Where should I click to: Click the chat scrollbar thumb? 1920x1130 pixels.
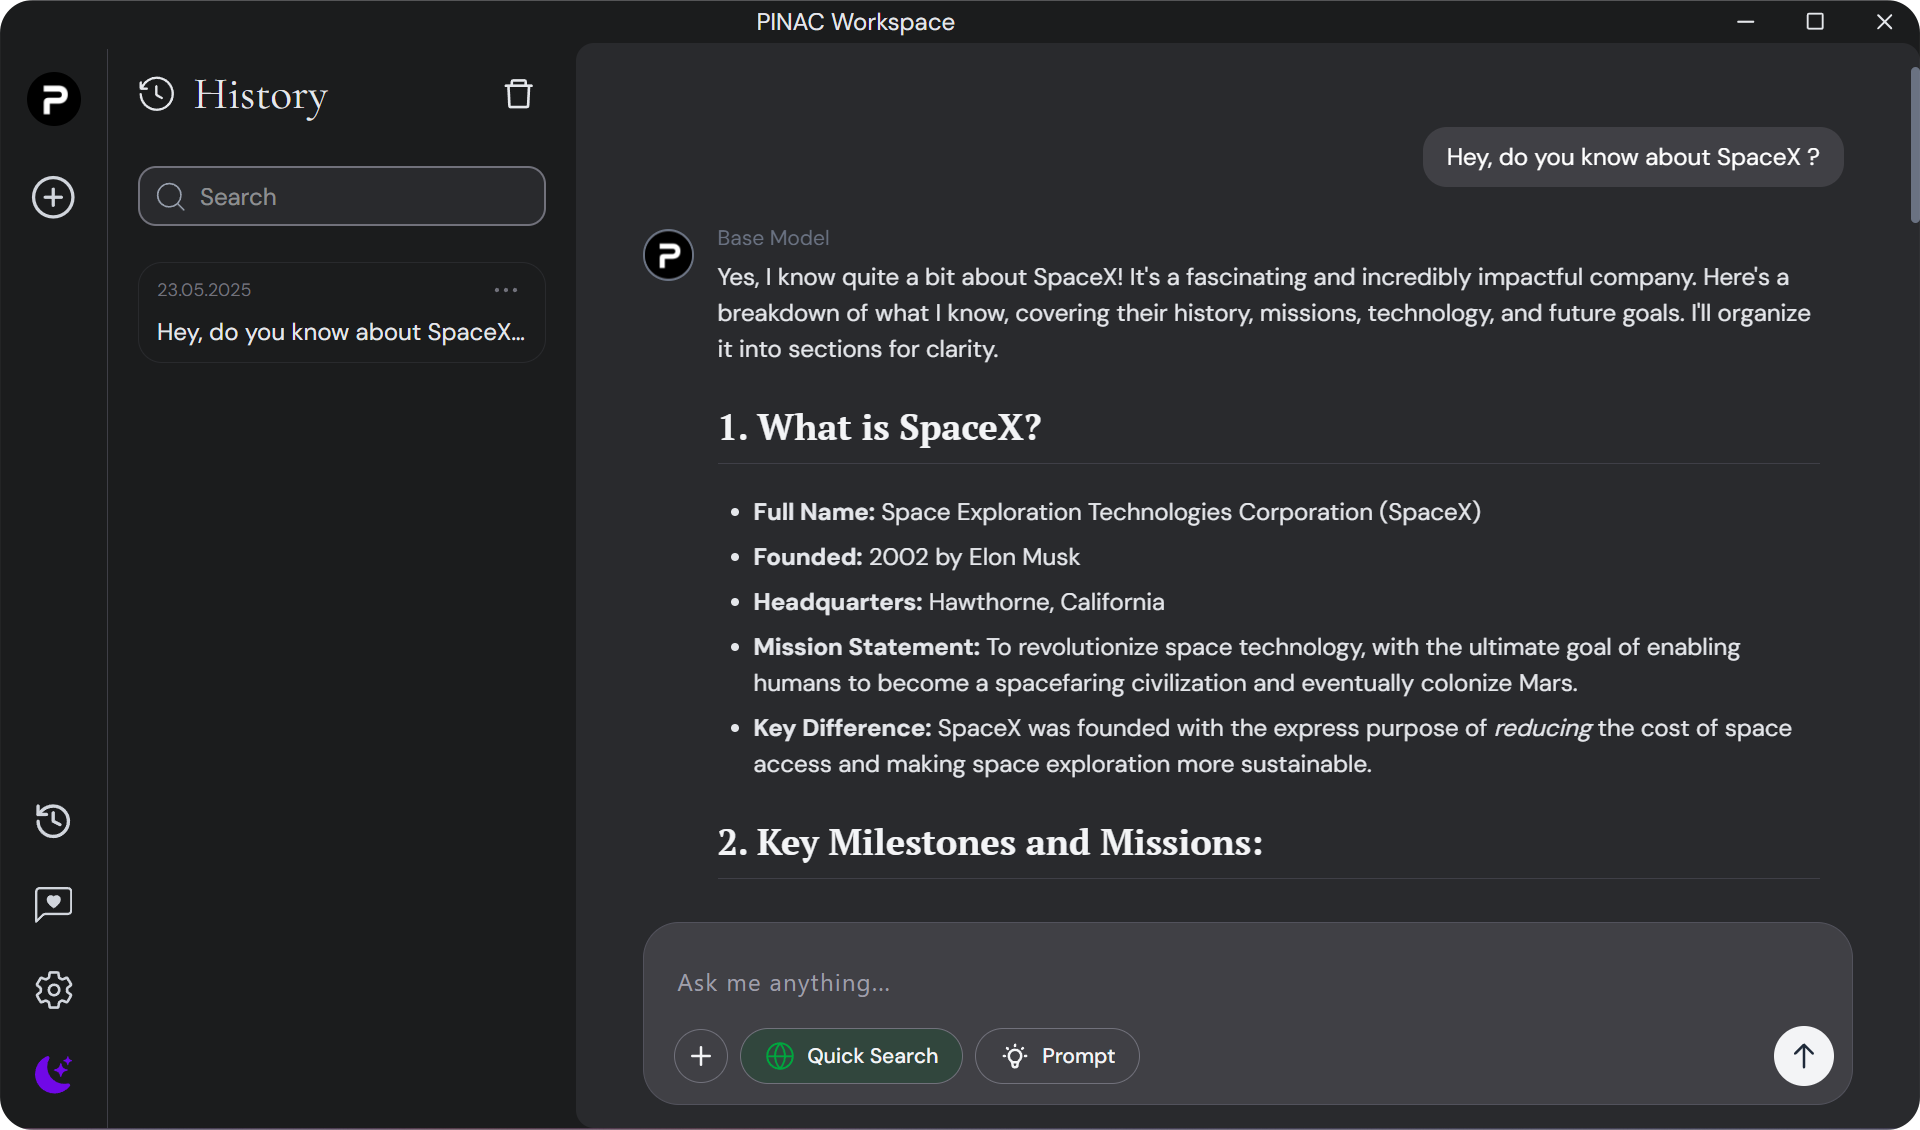(x=1914, y=145)
